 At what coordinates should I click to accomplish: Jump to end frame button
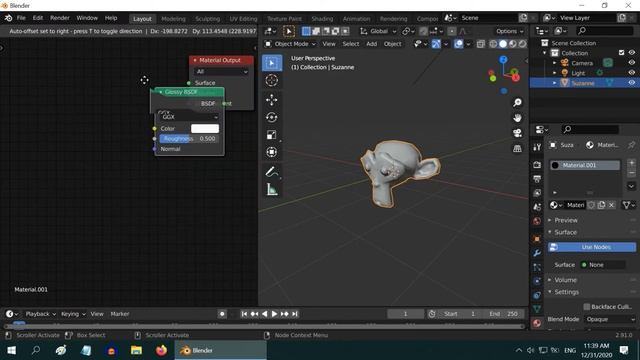295,314
